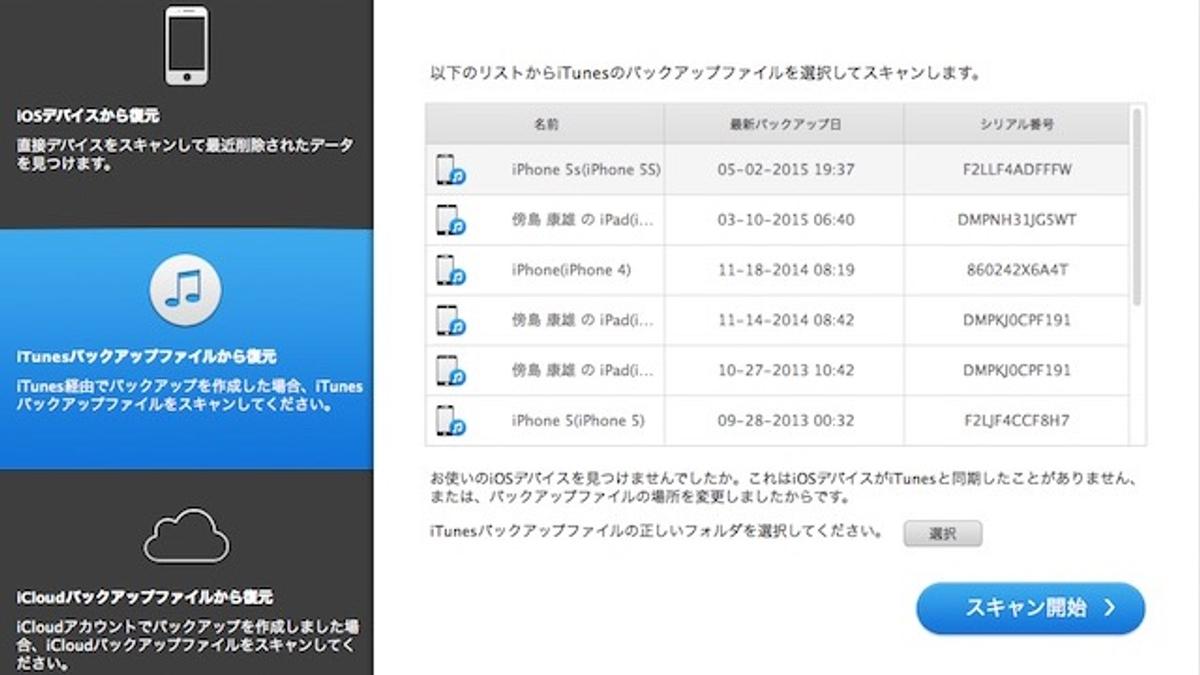The width and height of the screenshot is (1200, 675).
Task: Select the iPhone(iPhone 4) name
Action: 571,270
